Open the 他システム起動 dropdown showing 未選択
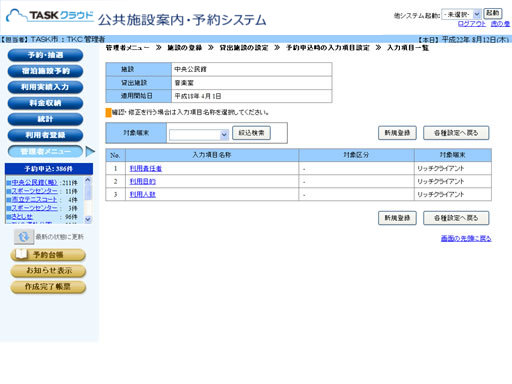The height and width of the screenshot is (384, 512). click(461, 14)
